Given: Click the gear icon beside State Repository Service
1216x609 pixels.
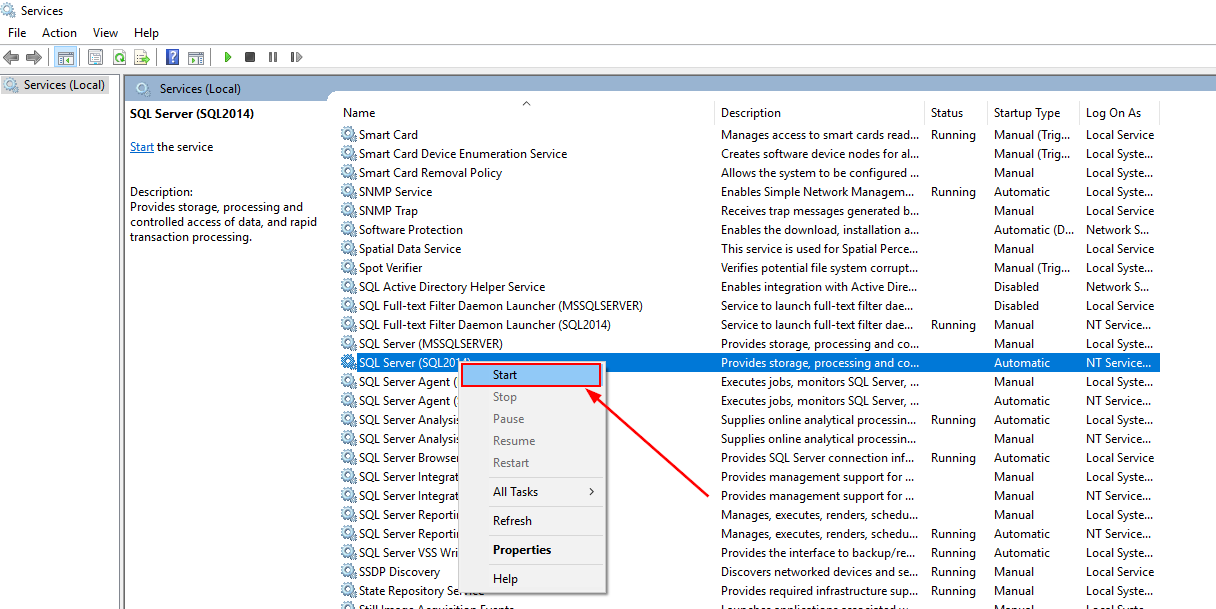Looking at the screenshot, I should (x=349, y=591).
